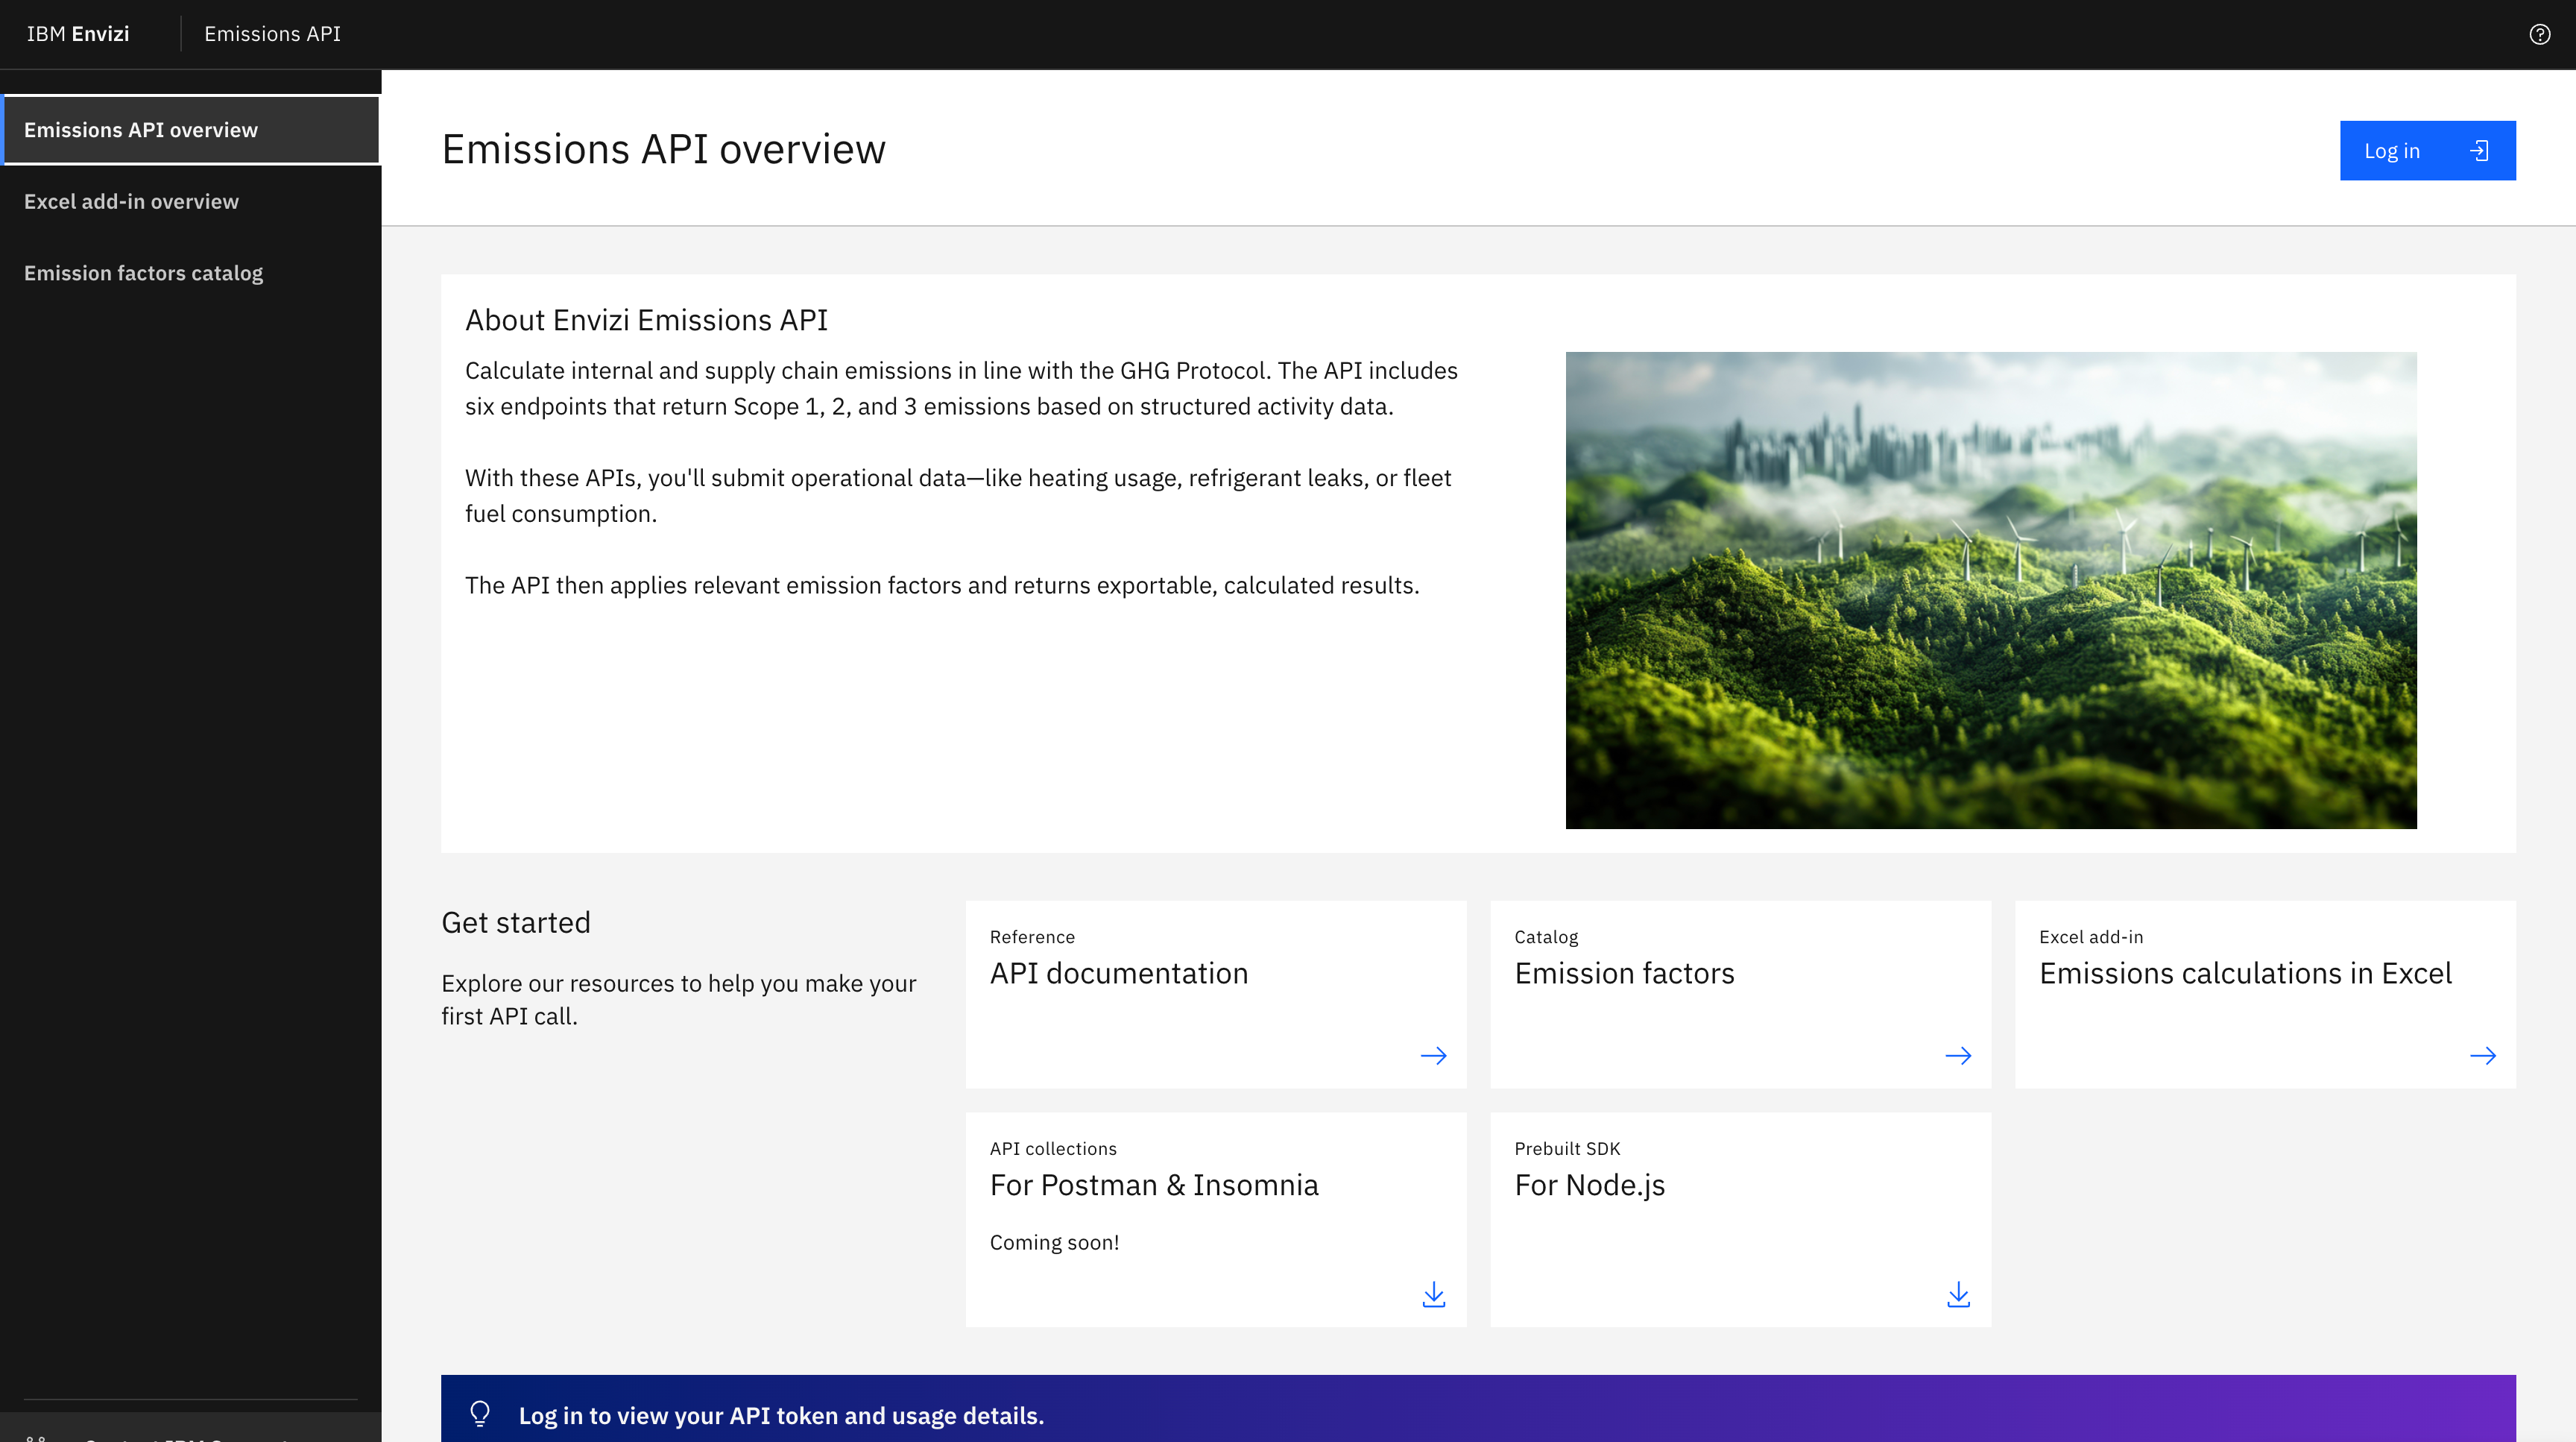Open the help icon in header
The image size is (2576, 1442).
(2539, 34)
